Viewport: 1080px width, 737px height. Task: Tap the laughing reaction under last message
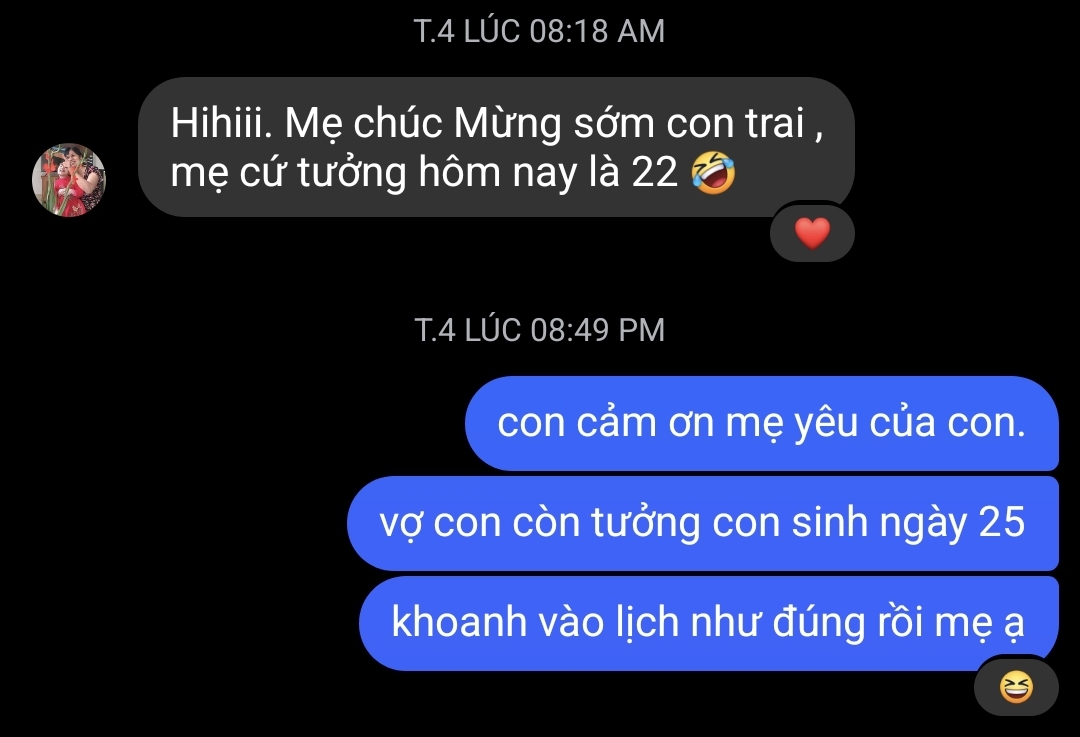click(1016, 687)
